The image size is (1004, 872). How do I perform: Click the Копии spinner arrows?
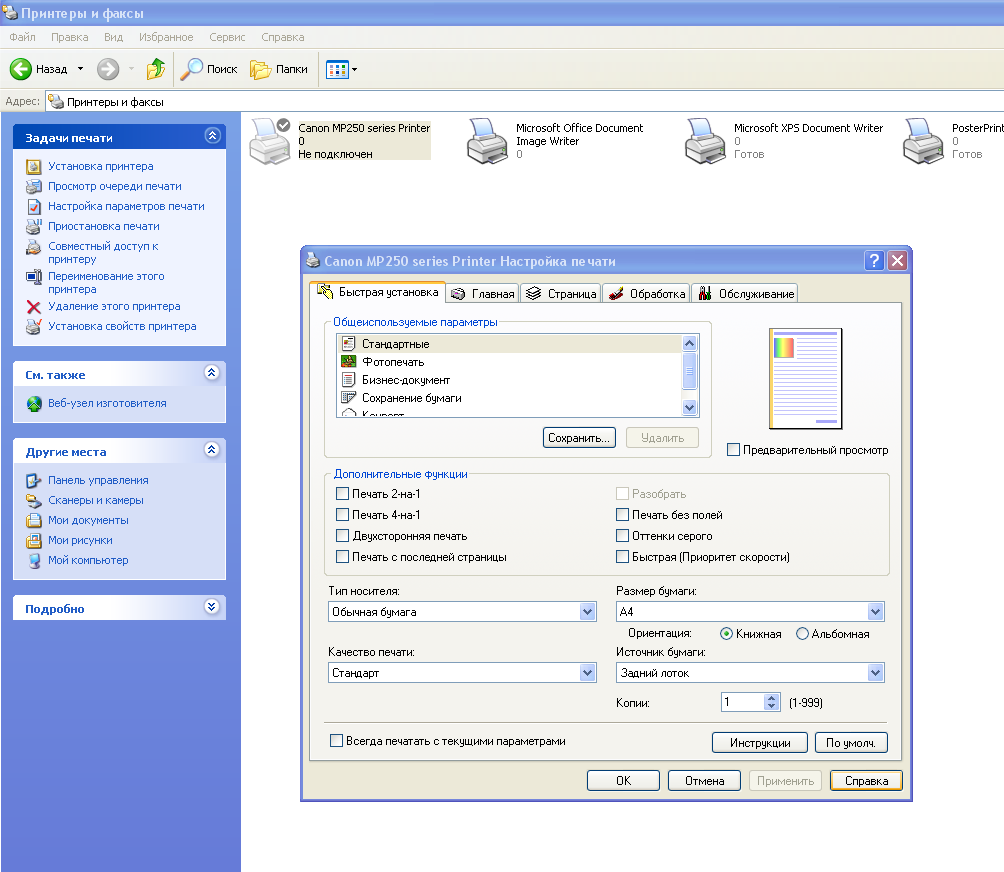pyautogui.click(x=772, y=702)
